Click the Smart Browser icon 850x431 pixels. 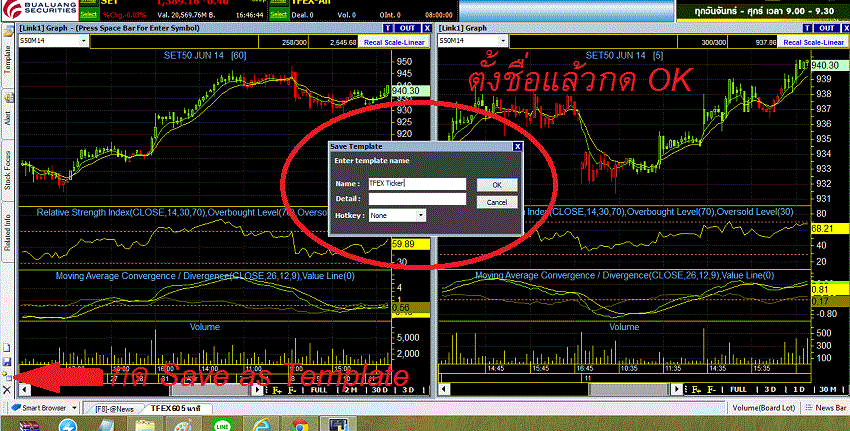[x=16, y=408]
